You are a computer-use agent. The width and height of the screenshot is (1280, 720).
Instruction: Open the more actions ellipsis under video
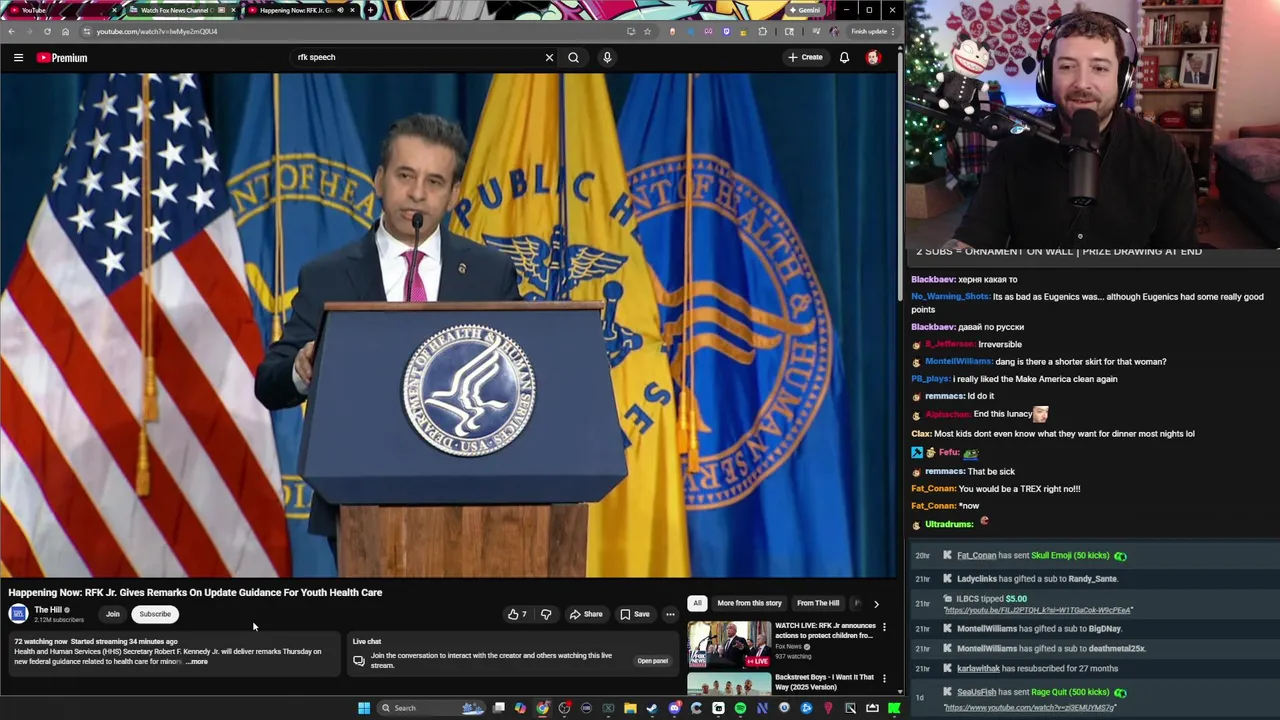tap(670, 614)
